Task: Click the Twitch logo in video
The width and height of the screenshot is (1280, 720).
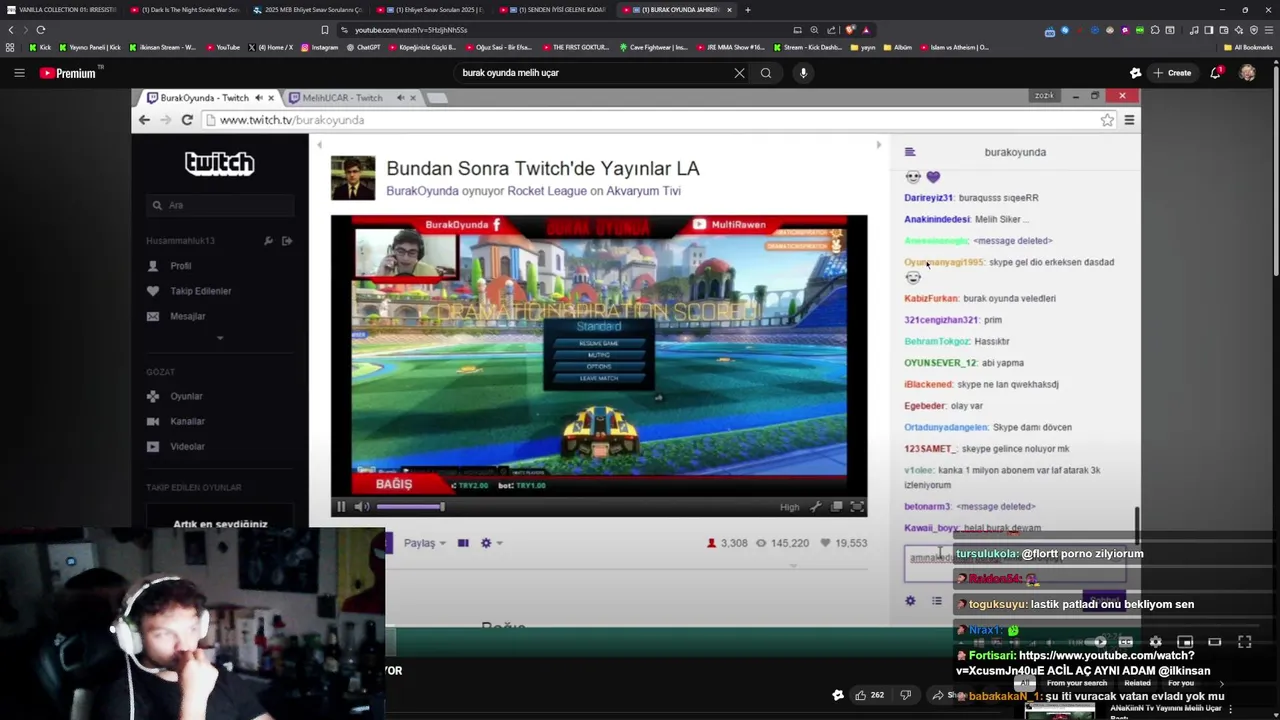Action: coord(219,163)
